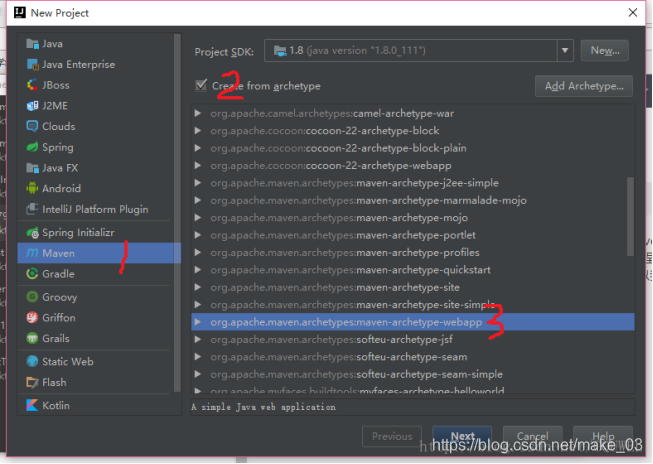Select maven-archetype-marmalade-mojo row
The image size is (653, 464).
[413, 200]
